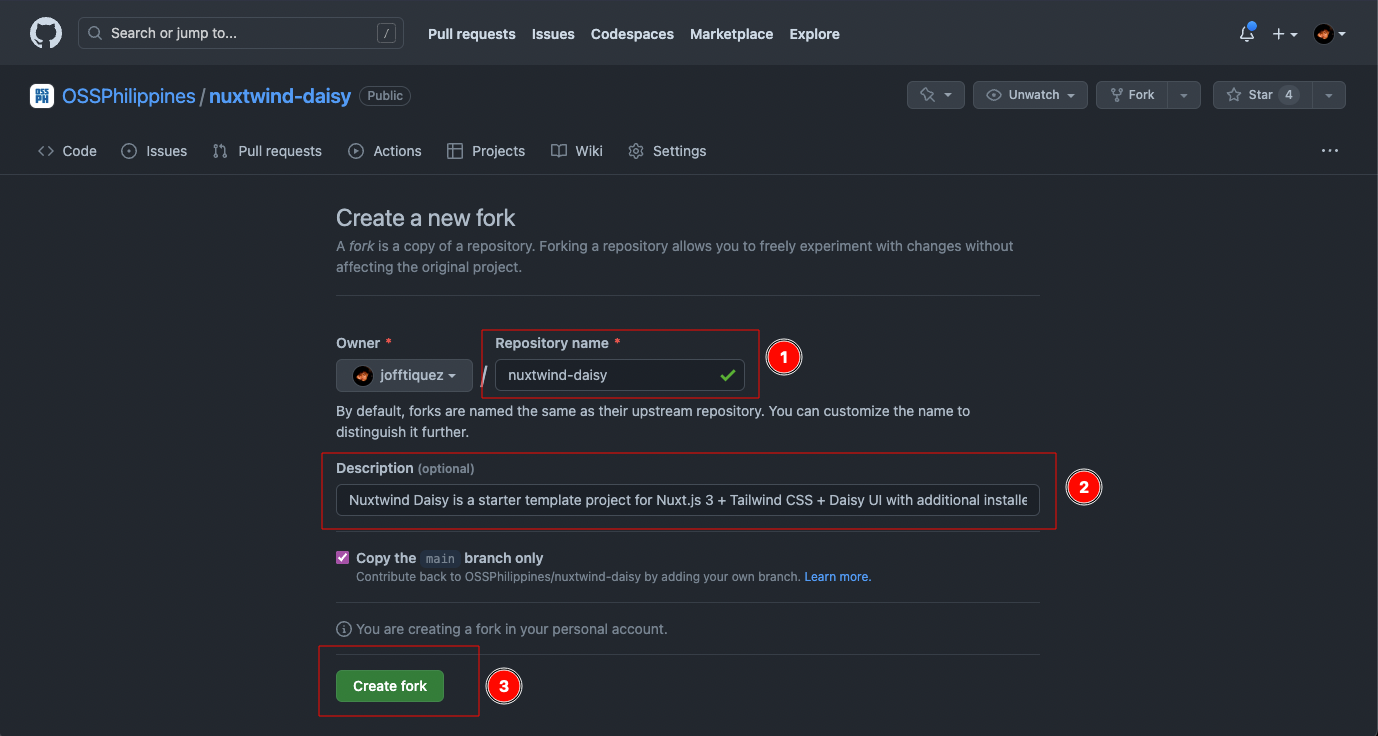The width and height of the screenshot is (1378, 736).
Task: Switch to the Code tab
Action: tap(67, 151)
